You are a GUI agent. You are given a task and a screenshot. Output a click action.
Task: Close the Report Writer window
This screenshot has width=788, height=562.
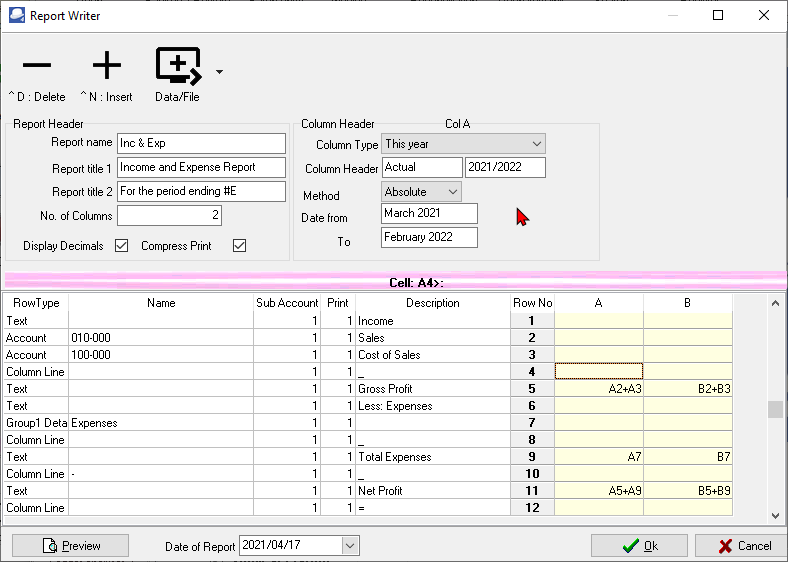click(764, 15)
